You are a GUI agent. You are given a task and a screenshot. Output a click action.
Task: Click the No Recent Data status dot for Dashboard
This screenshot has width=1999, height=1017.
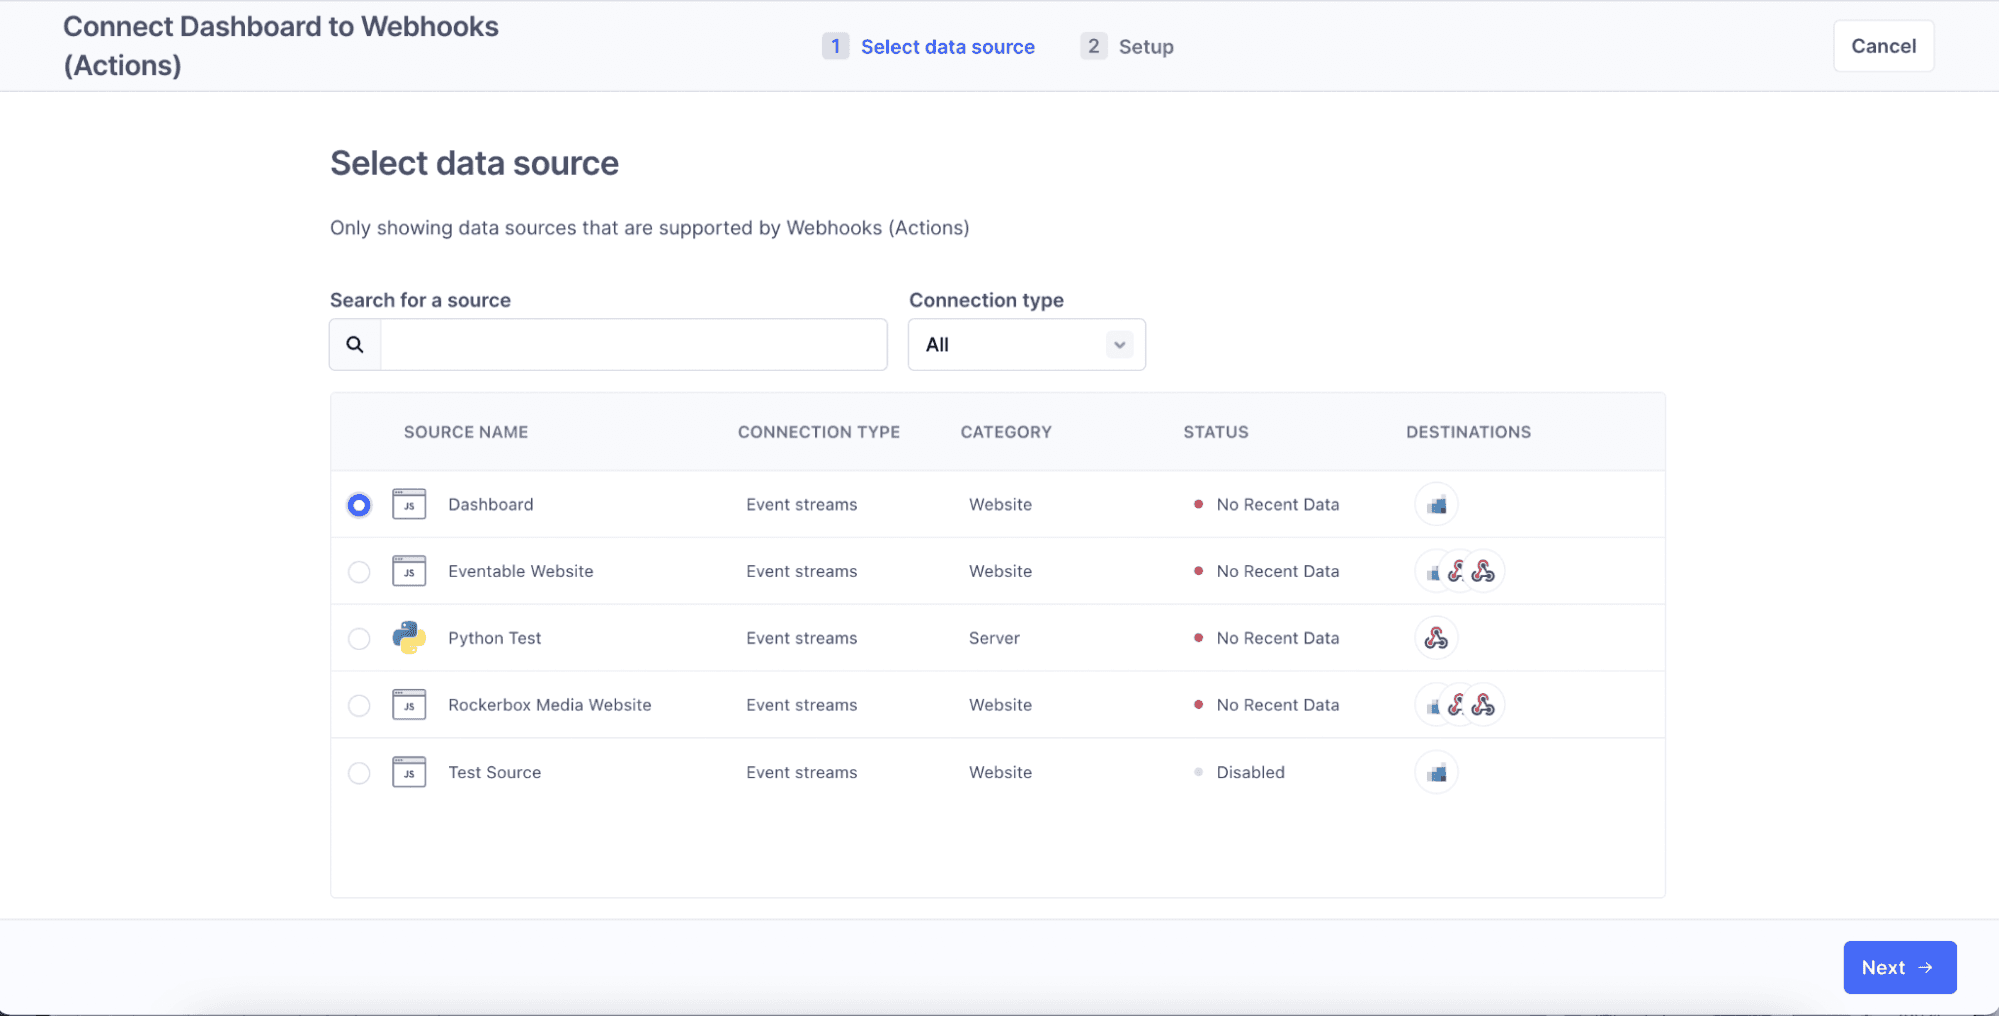(x=1198, y=504)
